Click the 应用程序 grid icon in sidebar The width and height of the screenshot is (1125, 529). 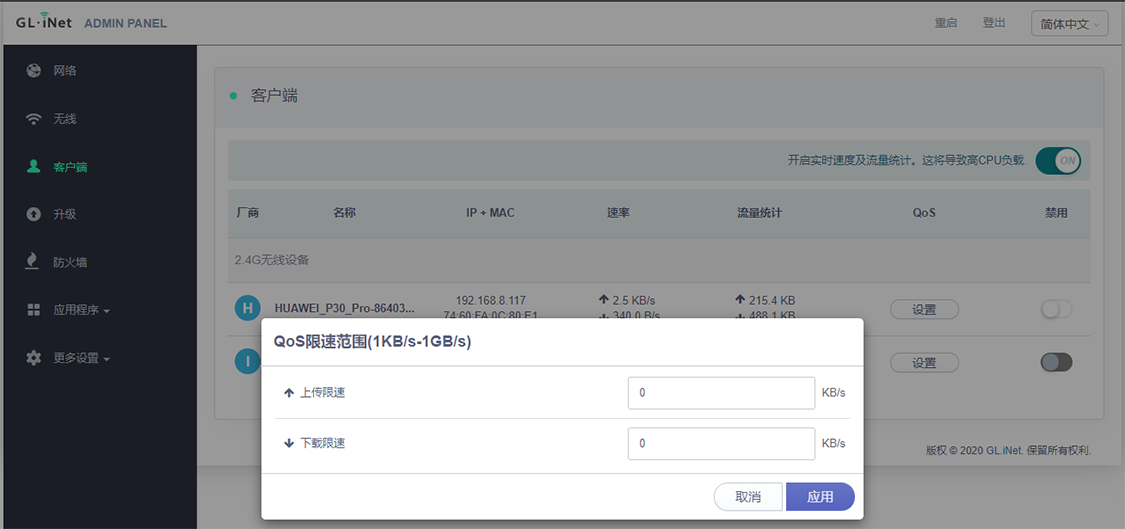tap(34, 310)
